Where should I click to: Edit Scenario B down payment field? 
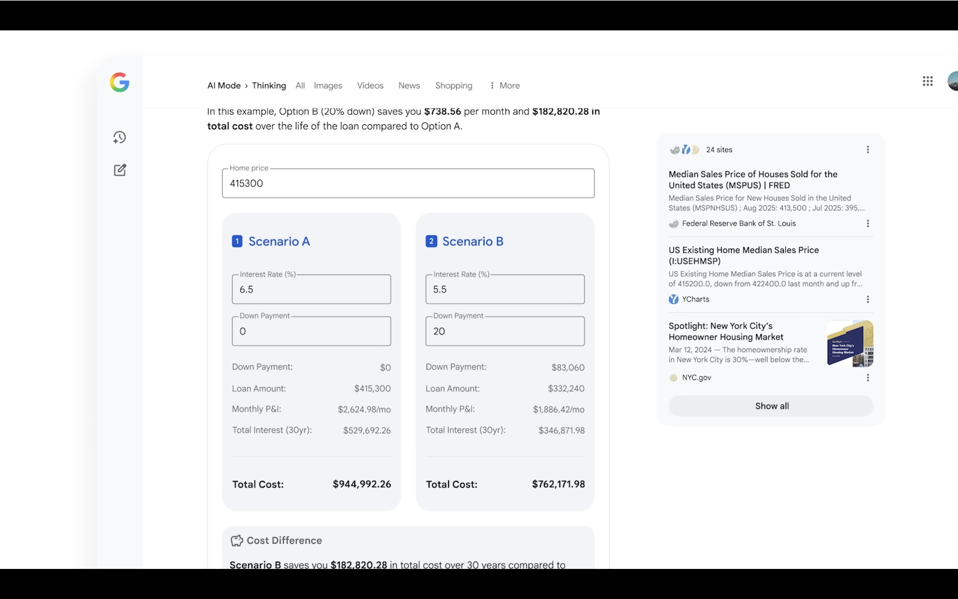(x=504, y=331)
